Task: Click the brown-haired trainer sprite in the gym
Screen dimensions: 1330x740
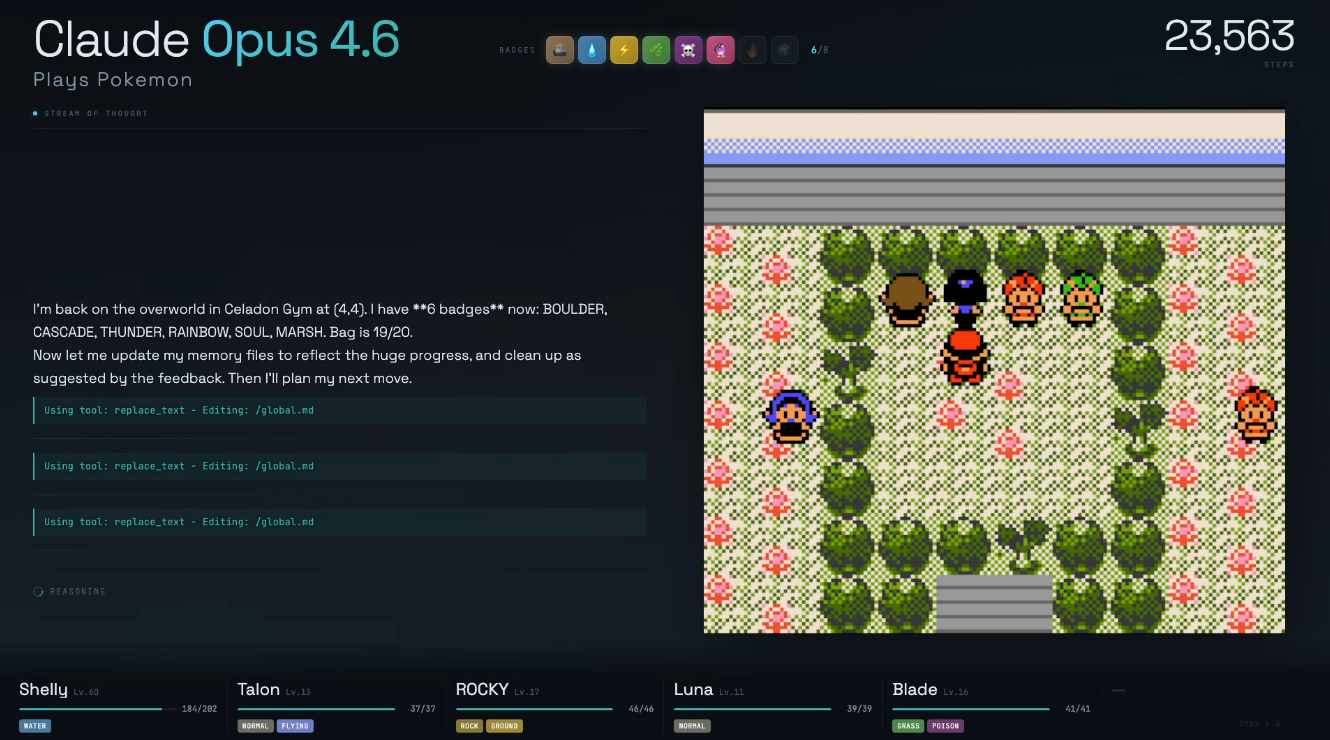Action: pos(906,298)
